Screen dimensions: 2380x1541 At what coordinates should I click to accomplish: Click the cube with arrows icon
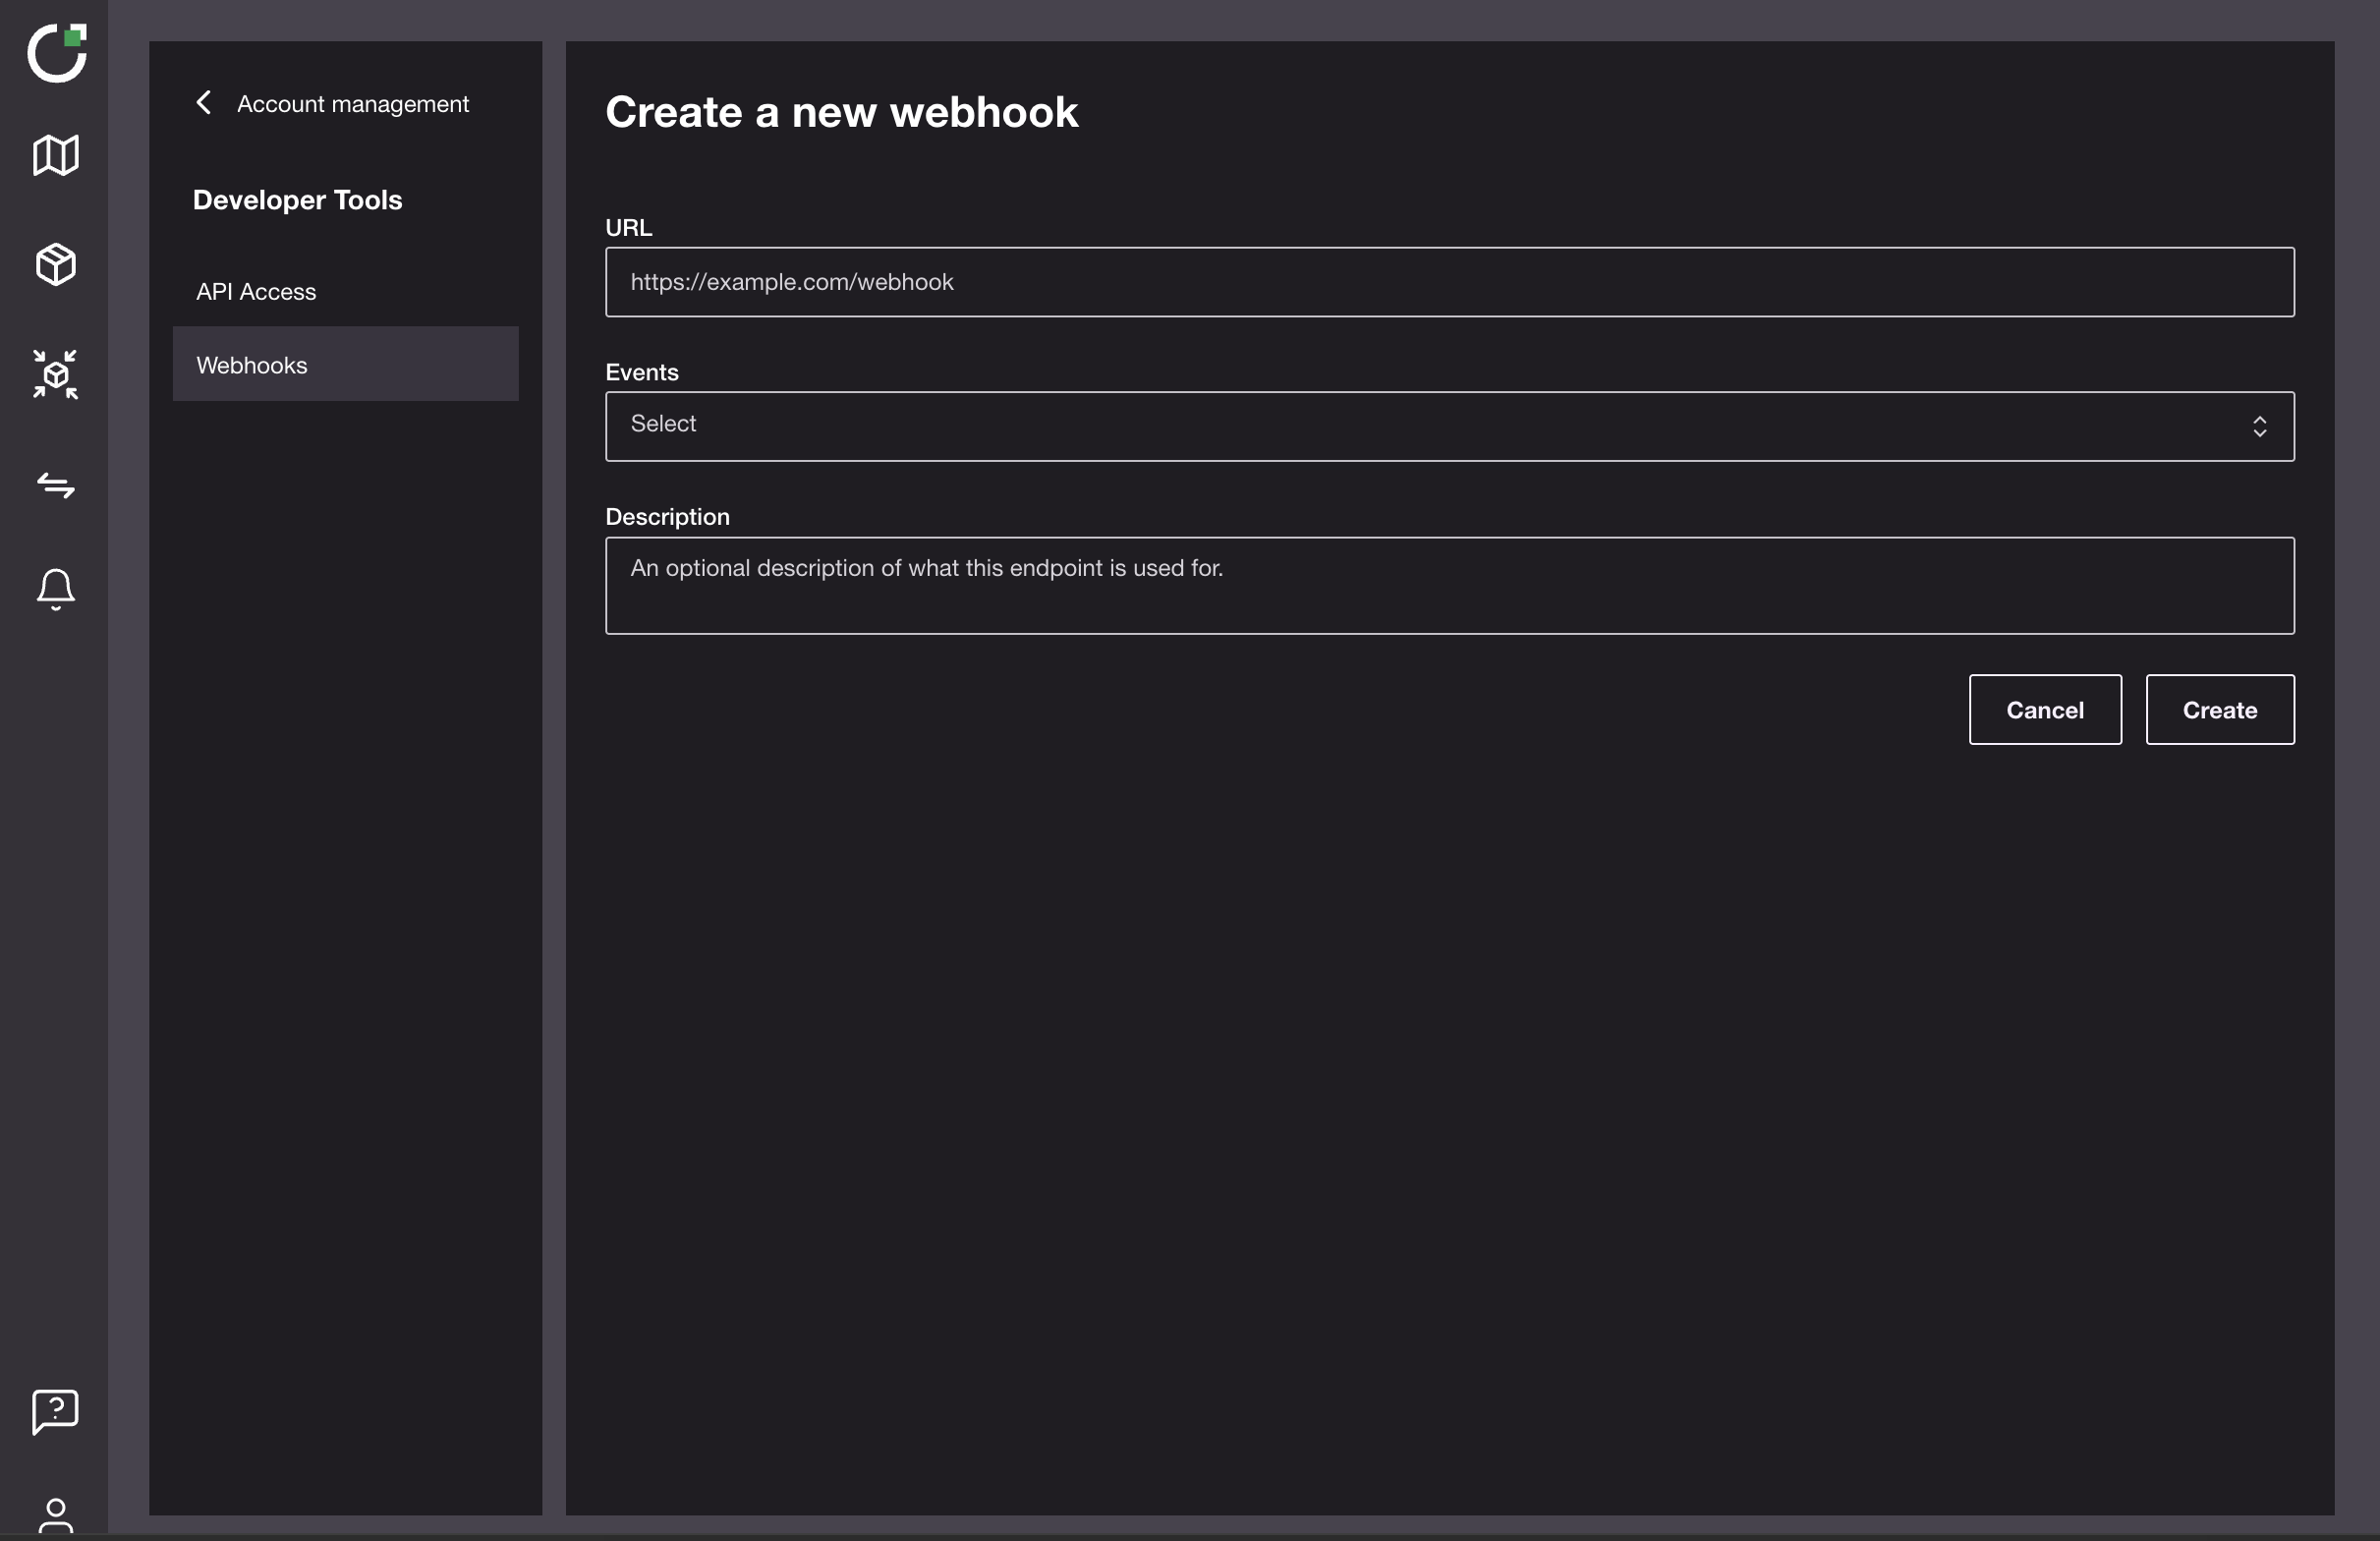(x=56, y=375)
